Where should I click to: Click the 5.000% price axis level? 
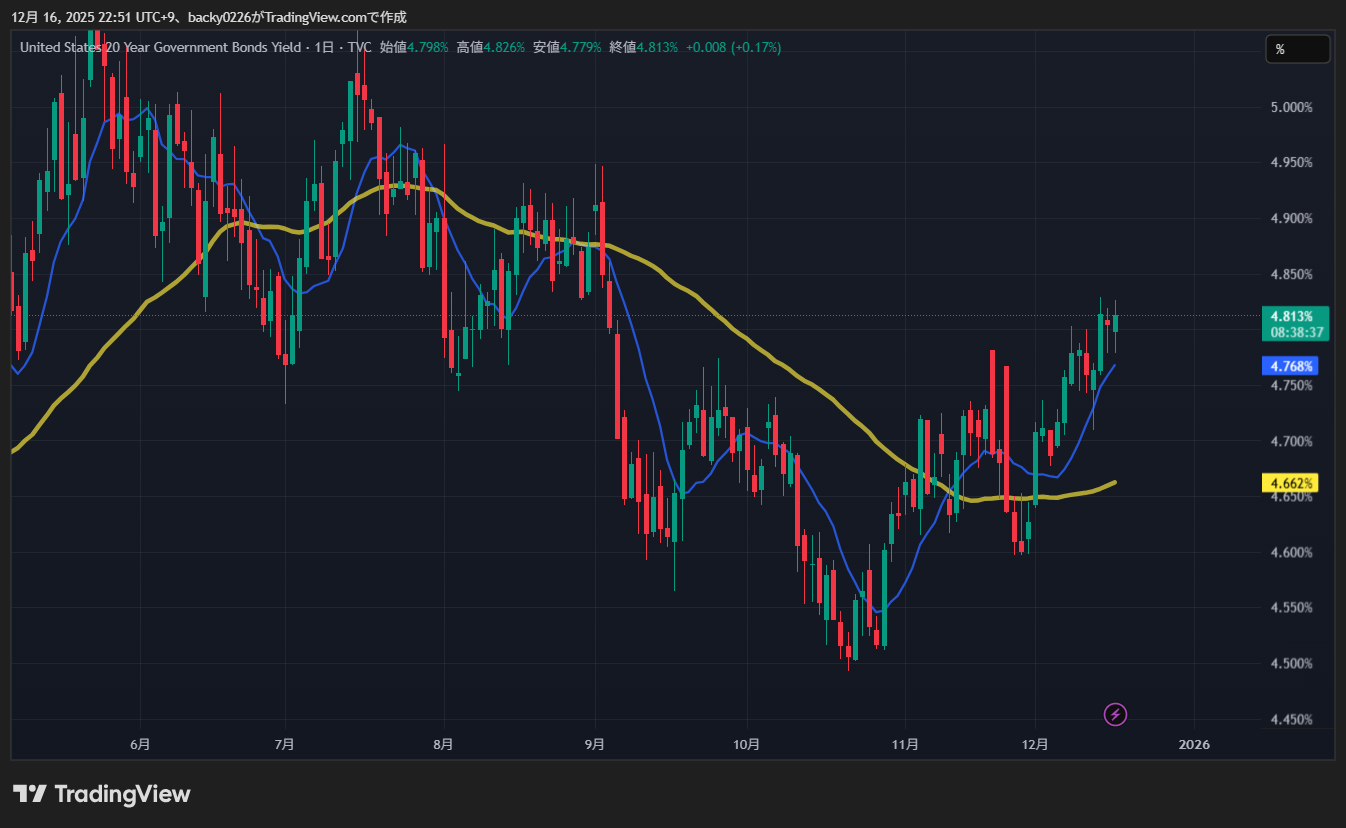pyautogui.click(x=1291, y=107)
